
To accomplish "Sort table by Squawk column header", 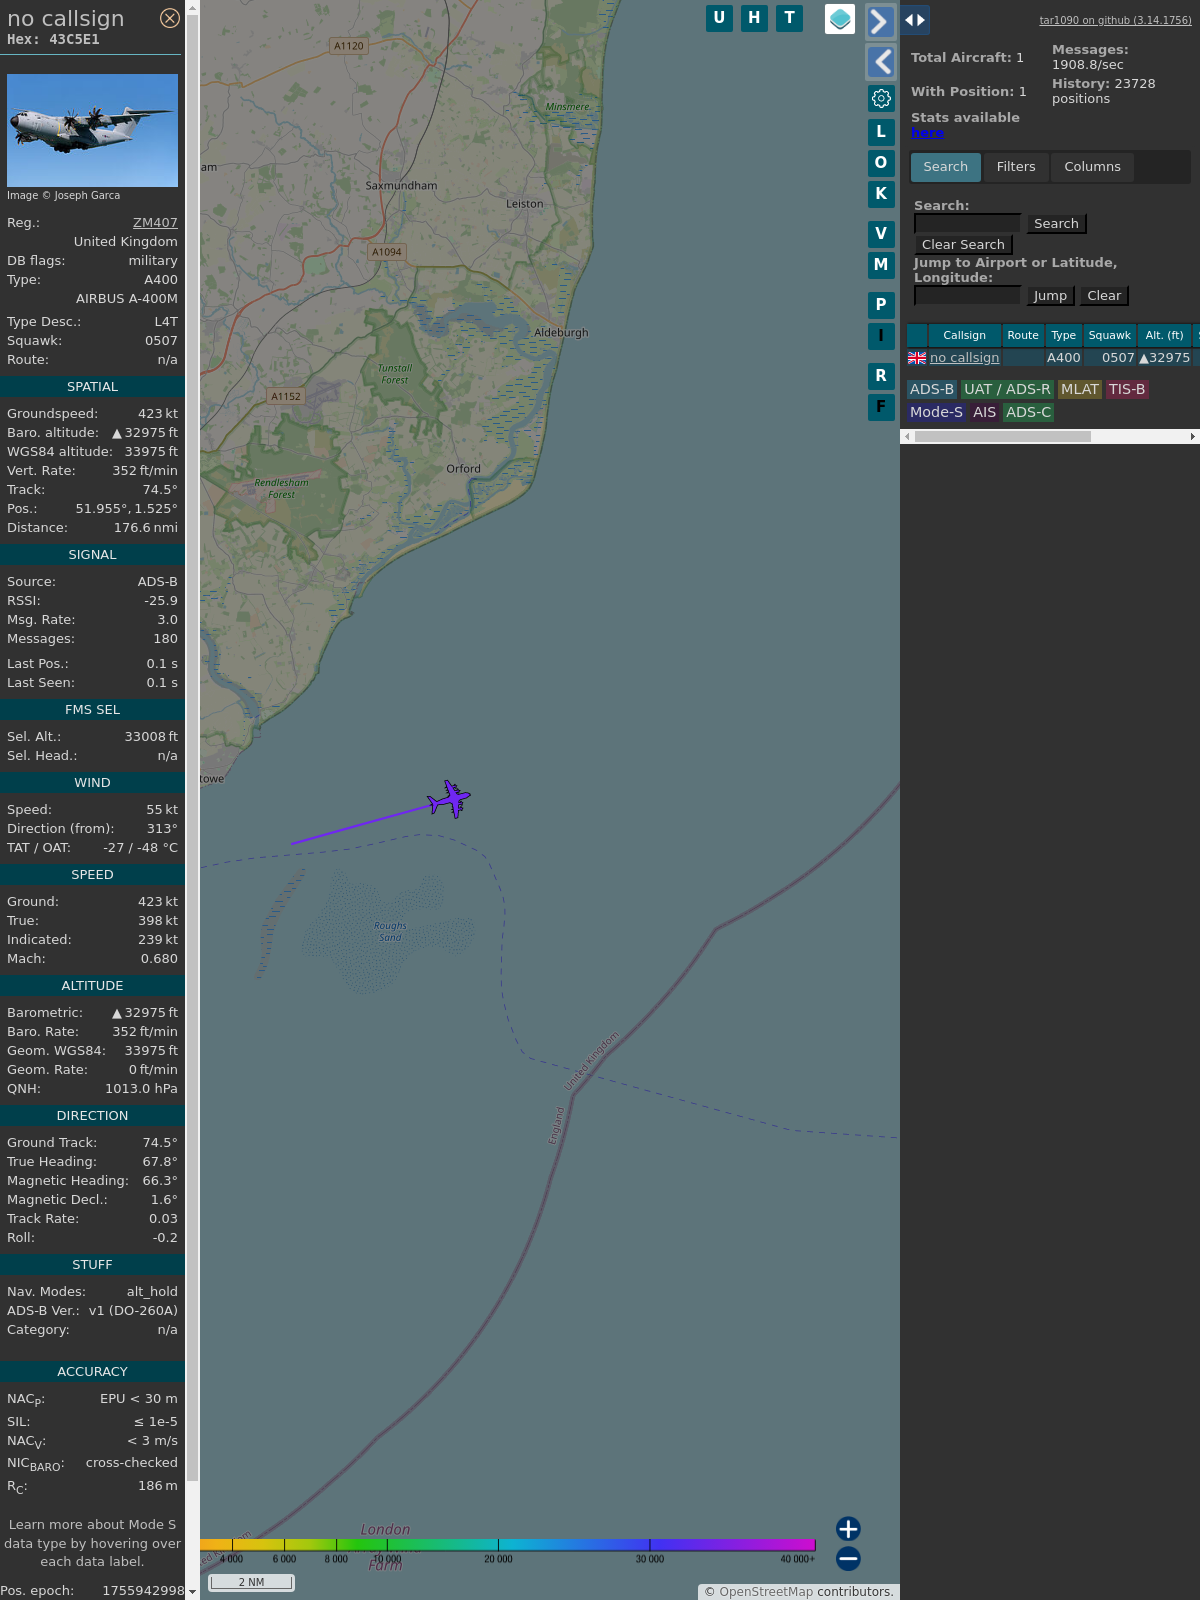I will [x=1110, y=336].
